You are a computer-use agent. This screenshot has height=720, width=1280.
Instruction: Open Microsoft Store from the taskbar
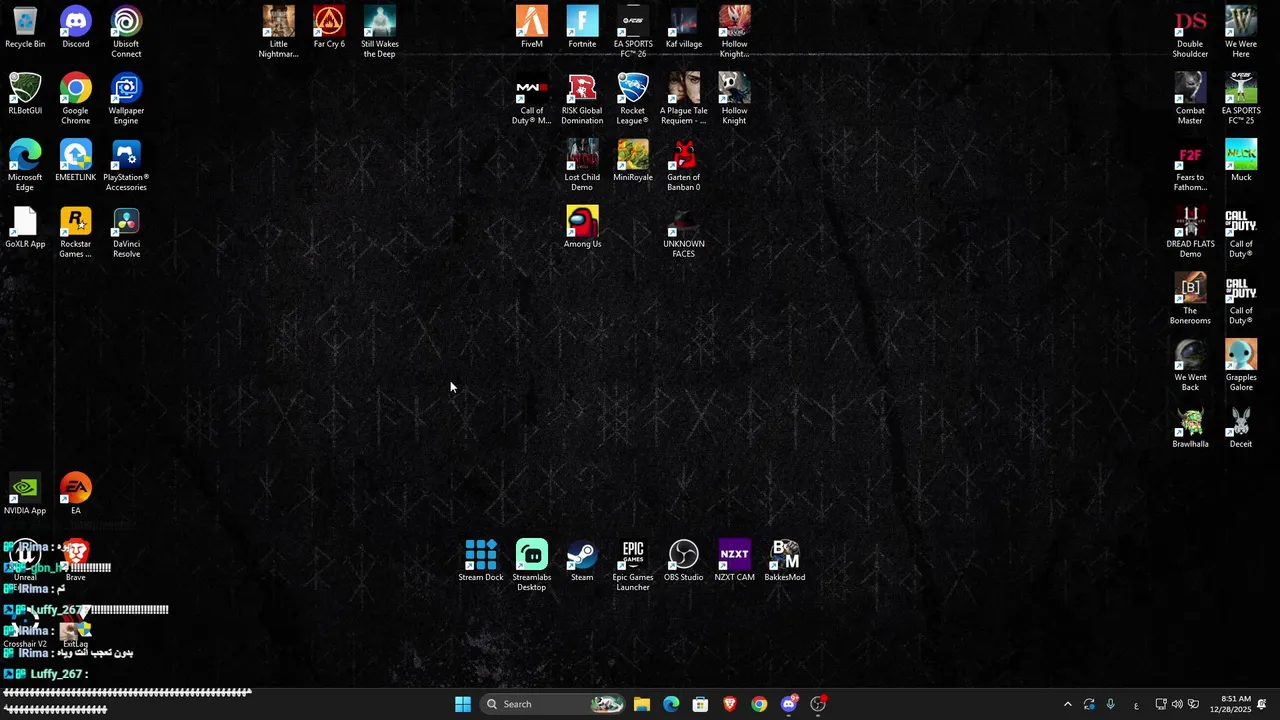click(700, 704)
